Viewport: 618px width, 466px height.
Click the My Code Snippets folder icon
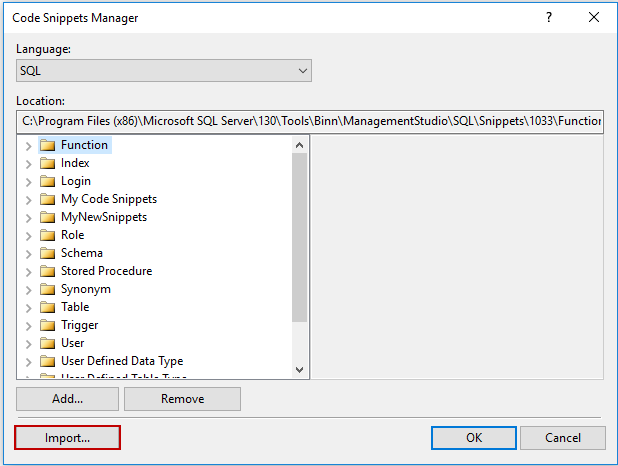click(47, 199)
